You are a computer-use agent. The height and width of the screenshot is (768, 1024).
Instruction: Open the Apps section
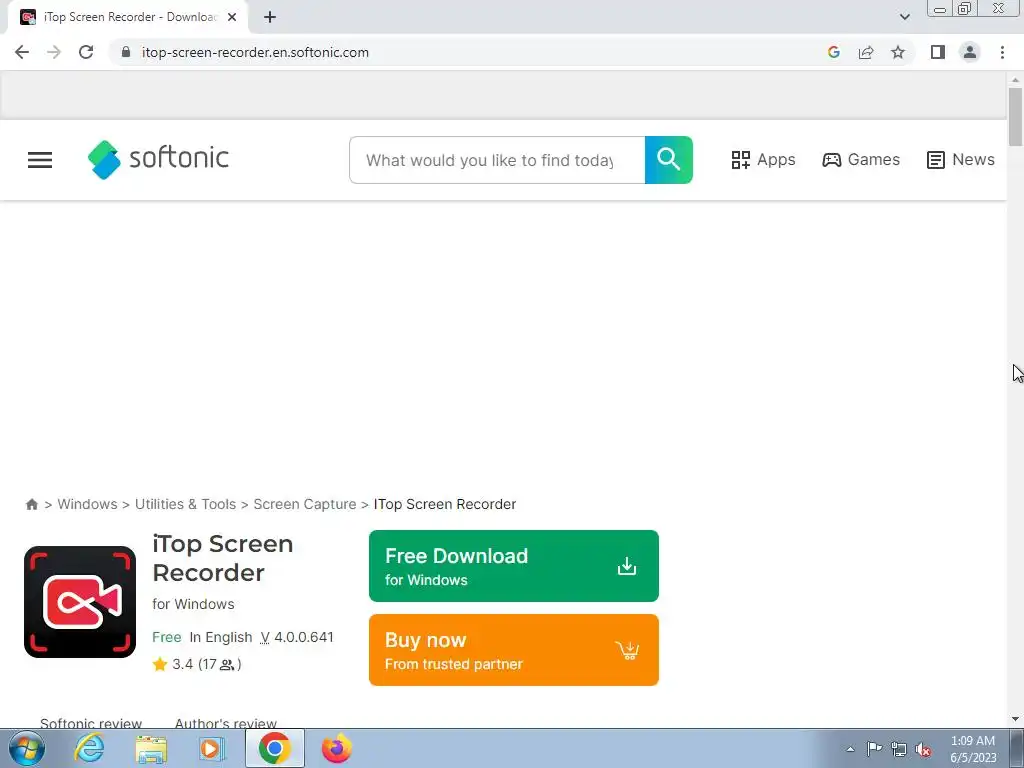763,159
